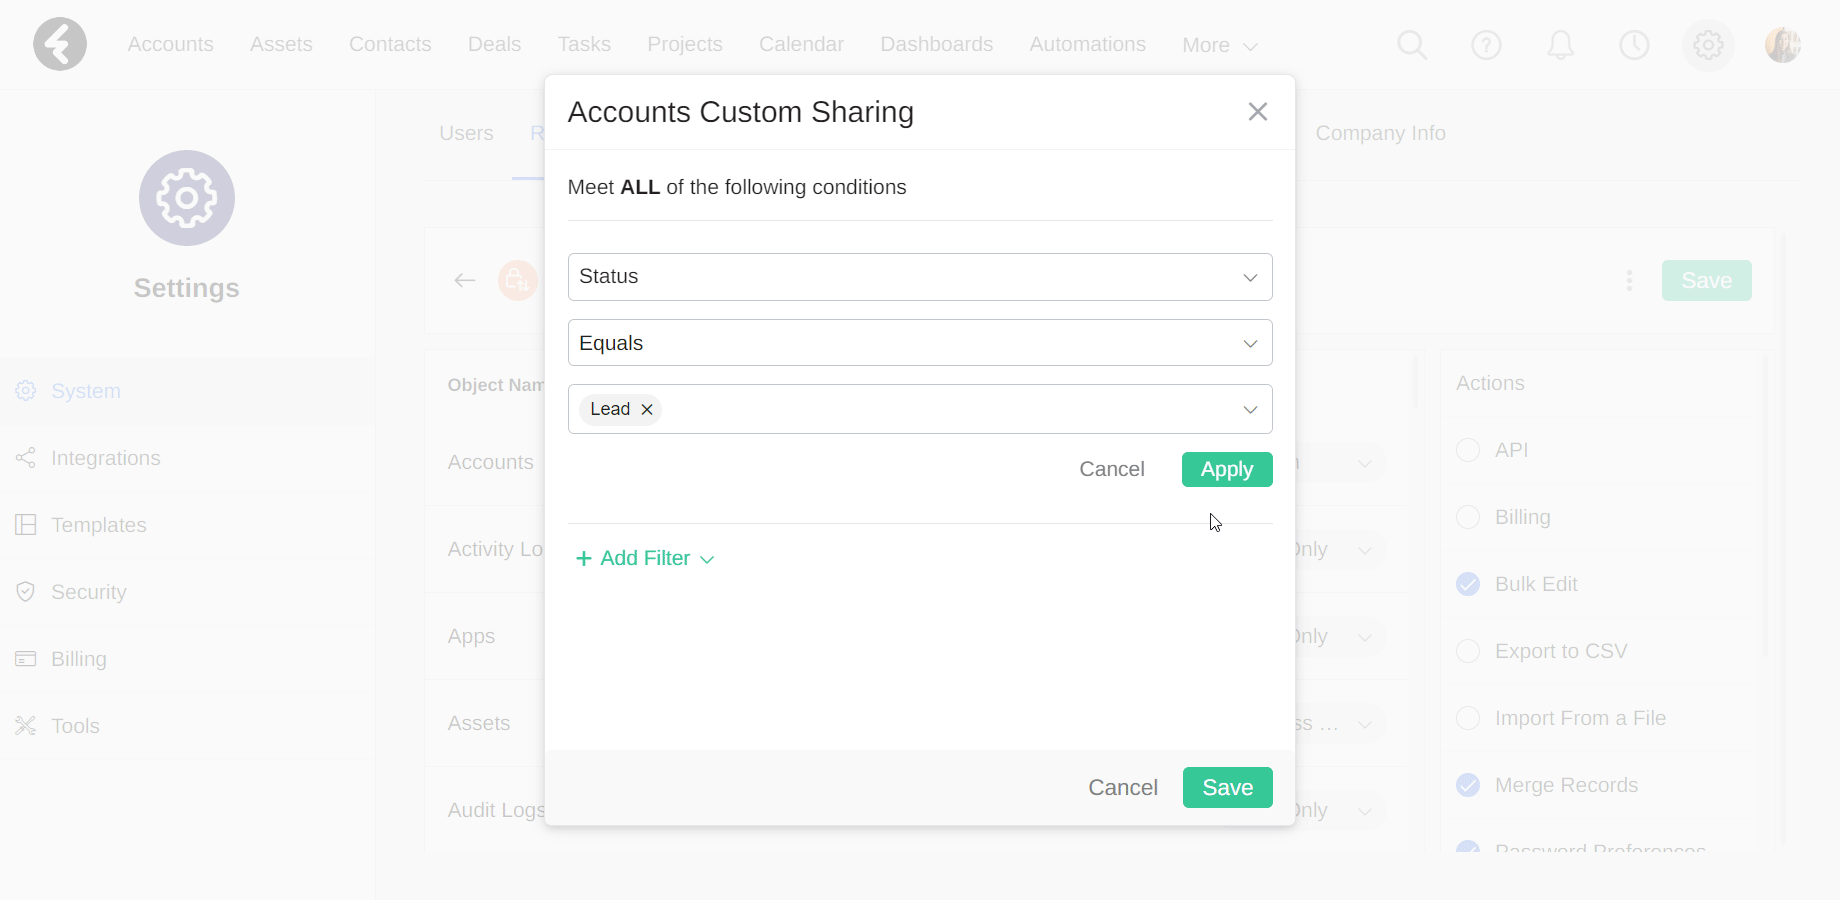Open the notifications bell icon

point(1560,45)
